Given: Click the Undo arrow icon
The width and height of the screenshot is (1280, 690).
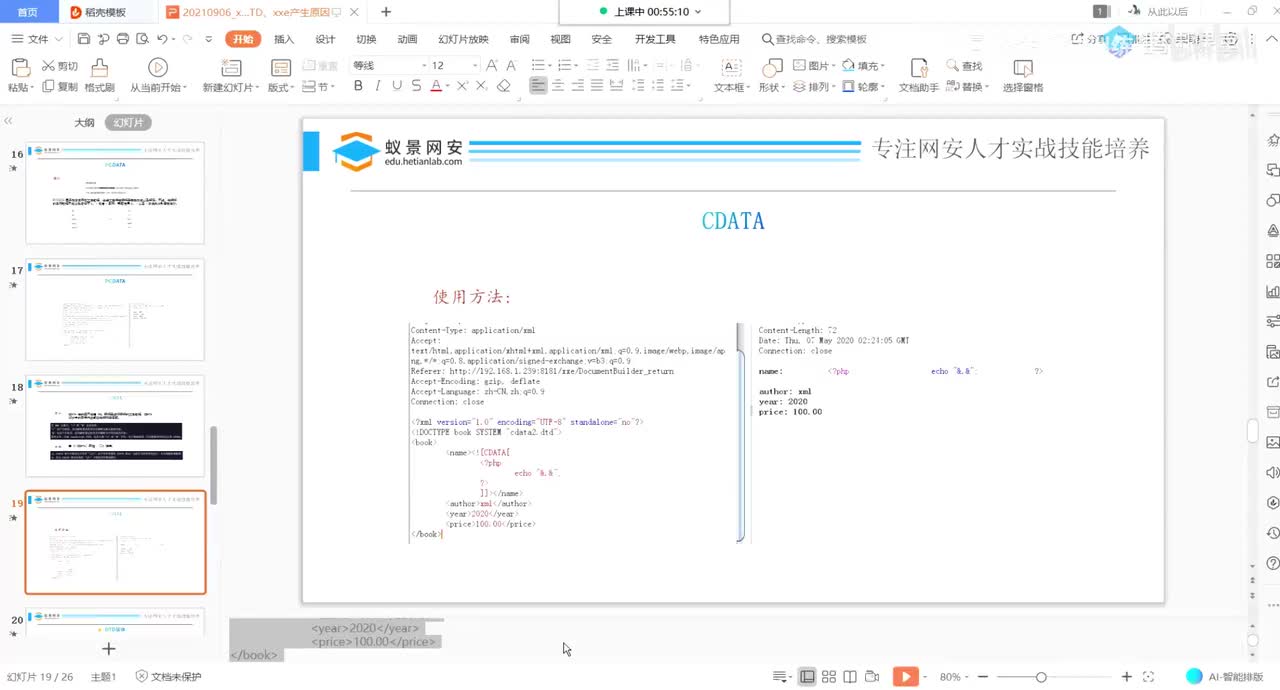Looking at the screenshot, I should point(161,39).
